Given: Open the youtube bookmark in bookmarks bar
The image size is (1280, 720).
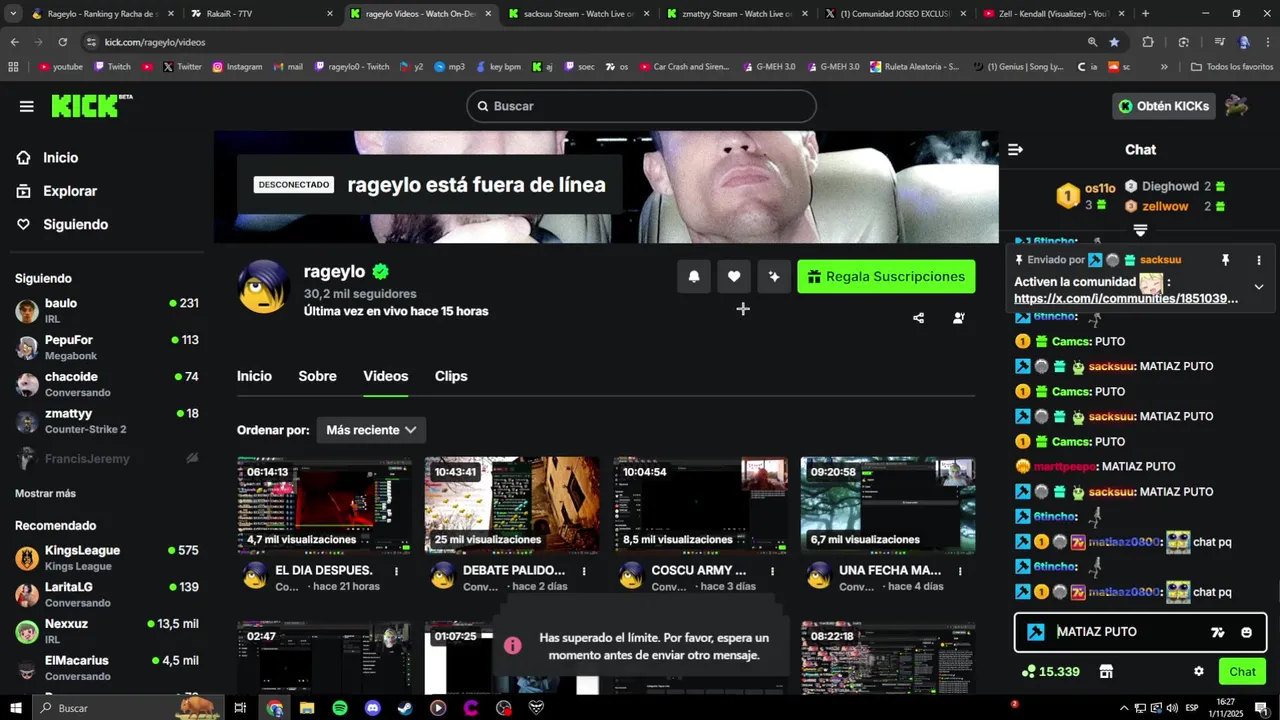Looking at the screenshot, I should click(x=61, y=67).
